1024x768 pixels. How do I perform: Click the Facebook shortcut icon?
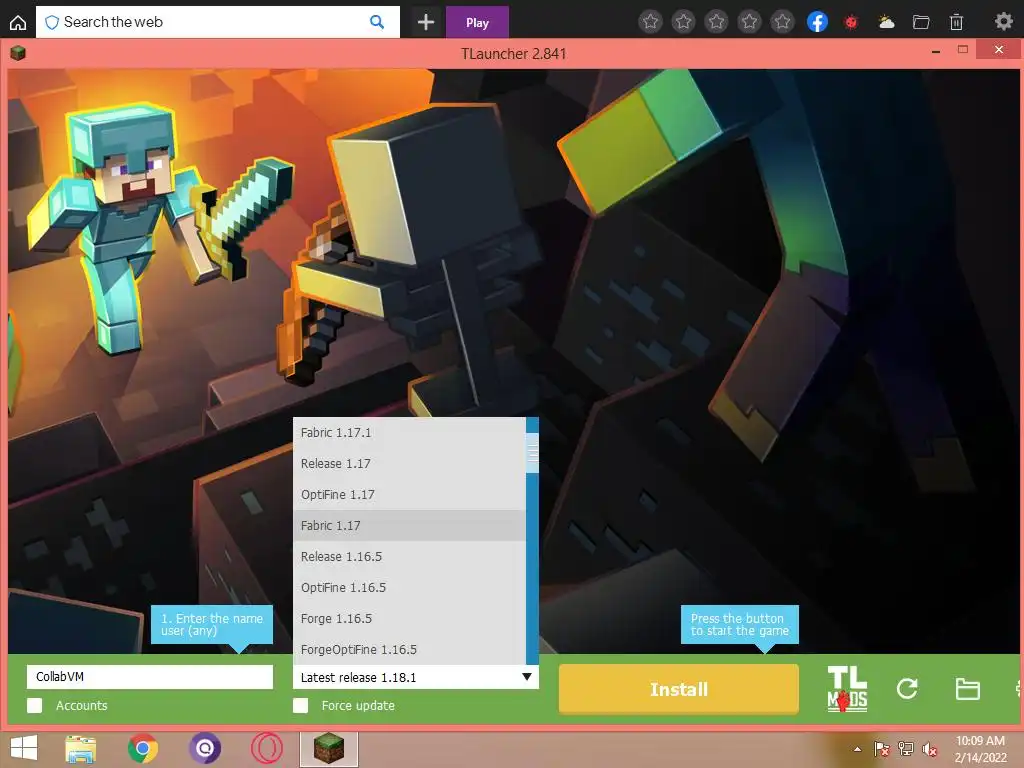(x=817, y=22)
